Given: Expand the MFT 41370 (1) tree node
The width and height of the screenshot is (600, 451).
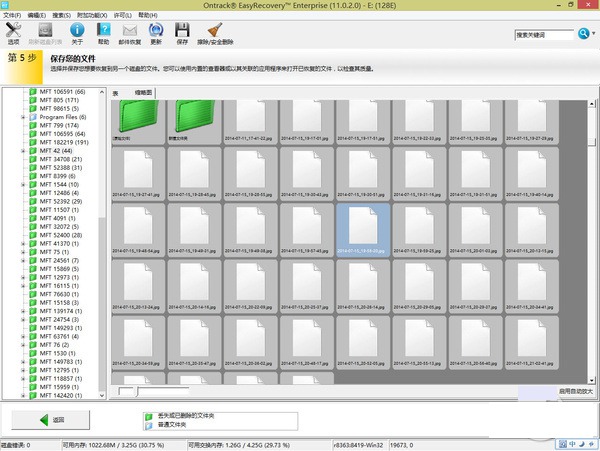Looking at the screenshot, I should pos(23,244).
